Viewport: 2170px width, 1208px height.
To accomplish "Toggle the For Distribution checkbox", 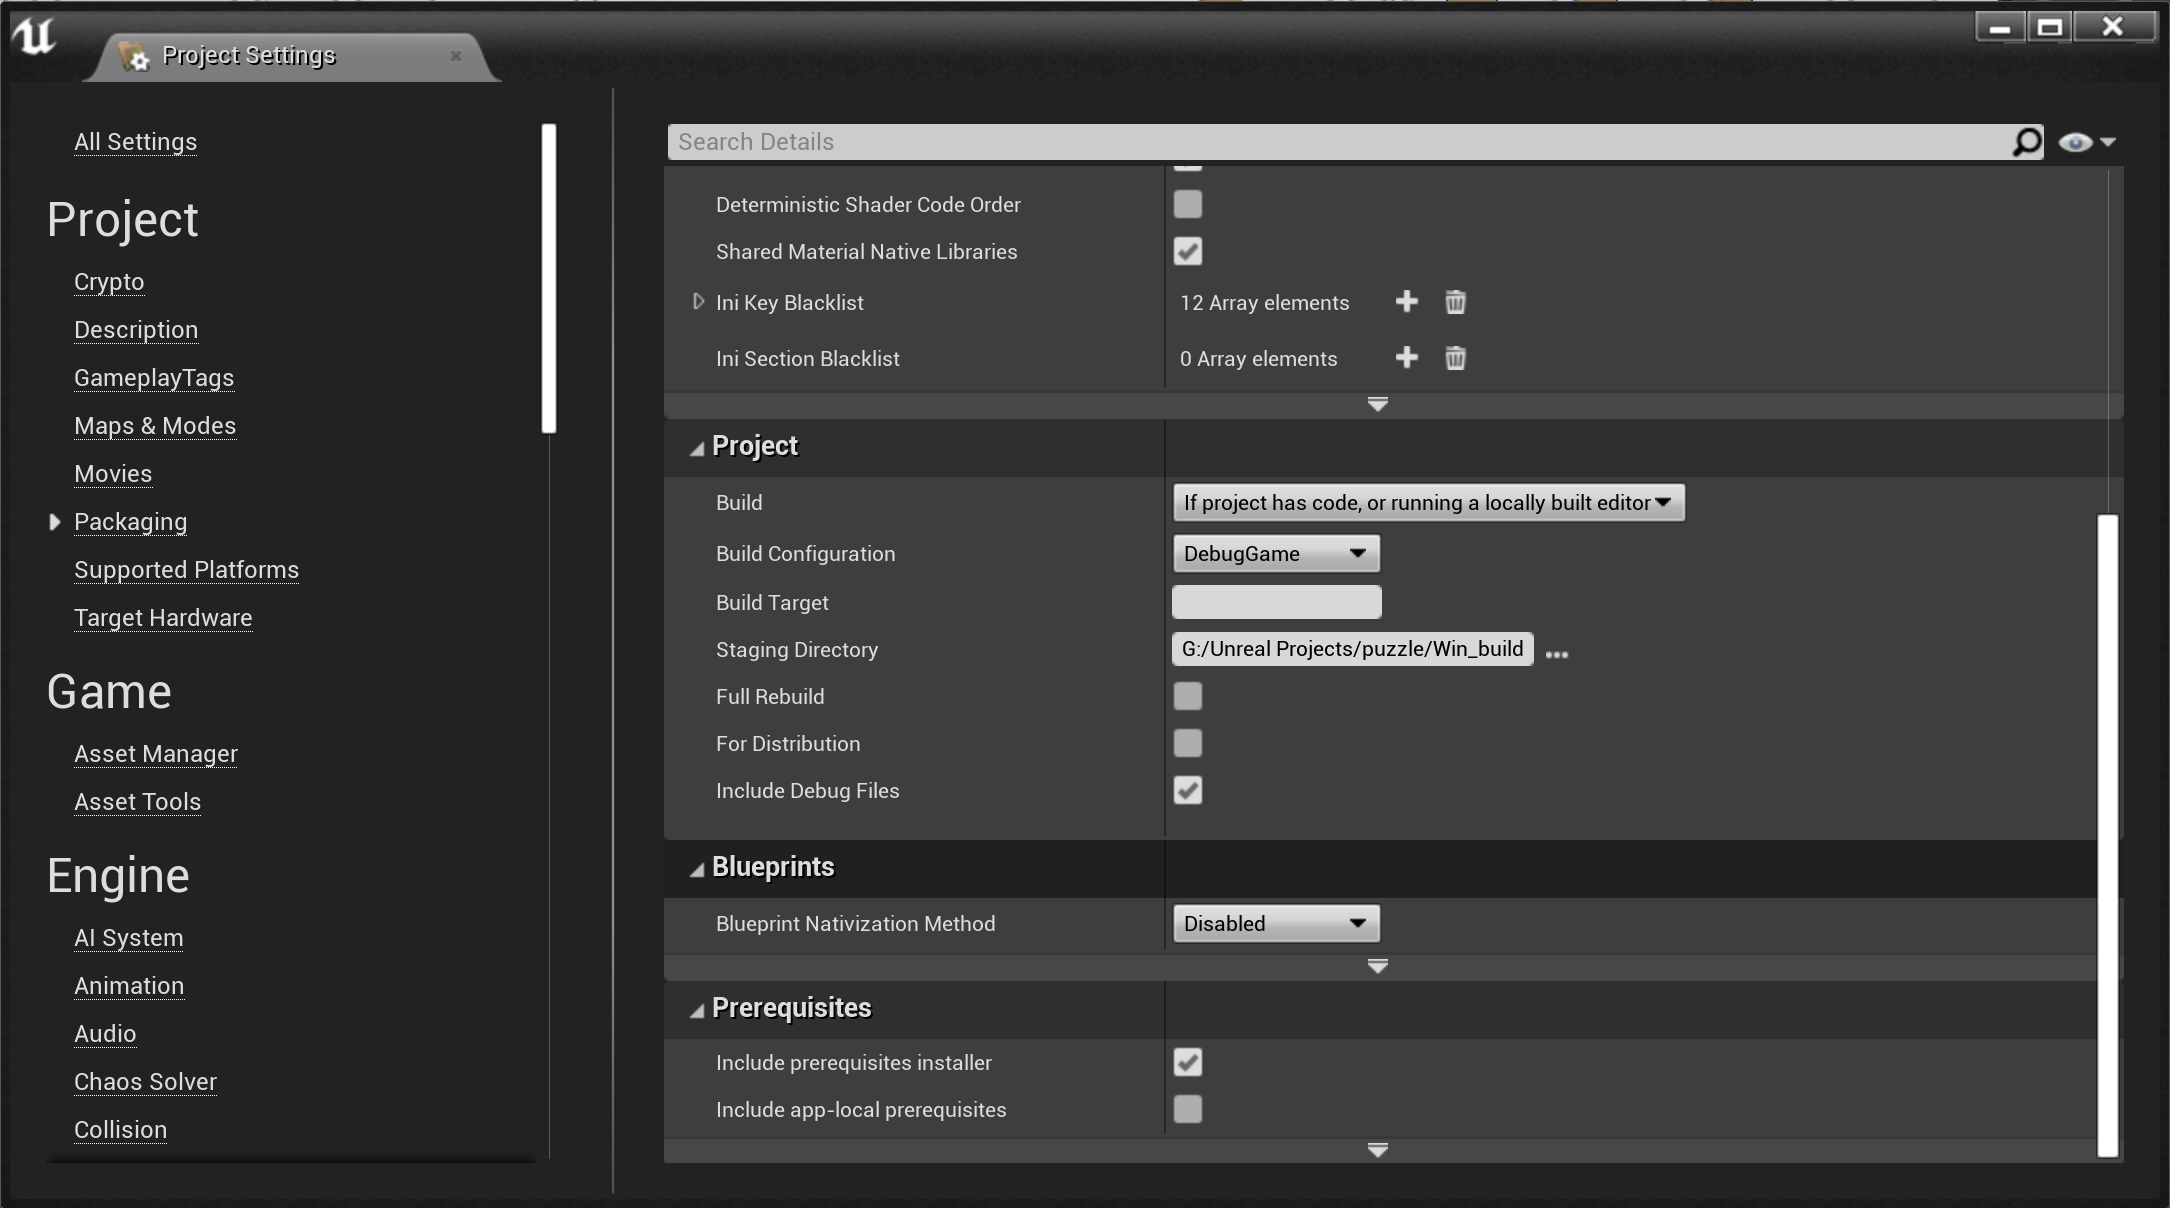I will click(1188, 742).
